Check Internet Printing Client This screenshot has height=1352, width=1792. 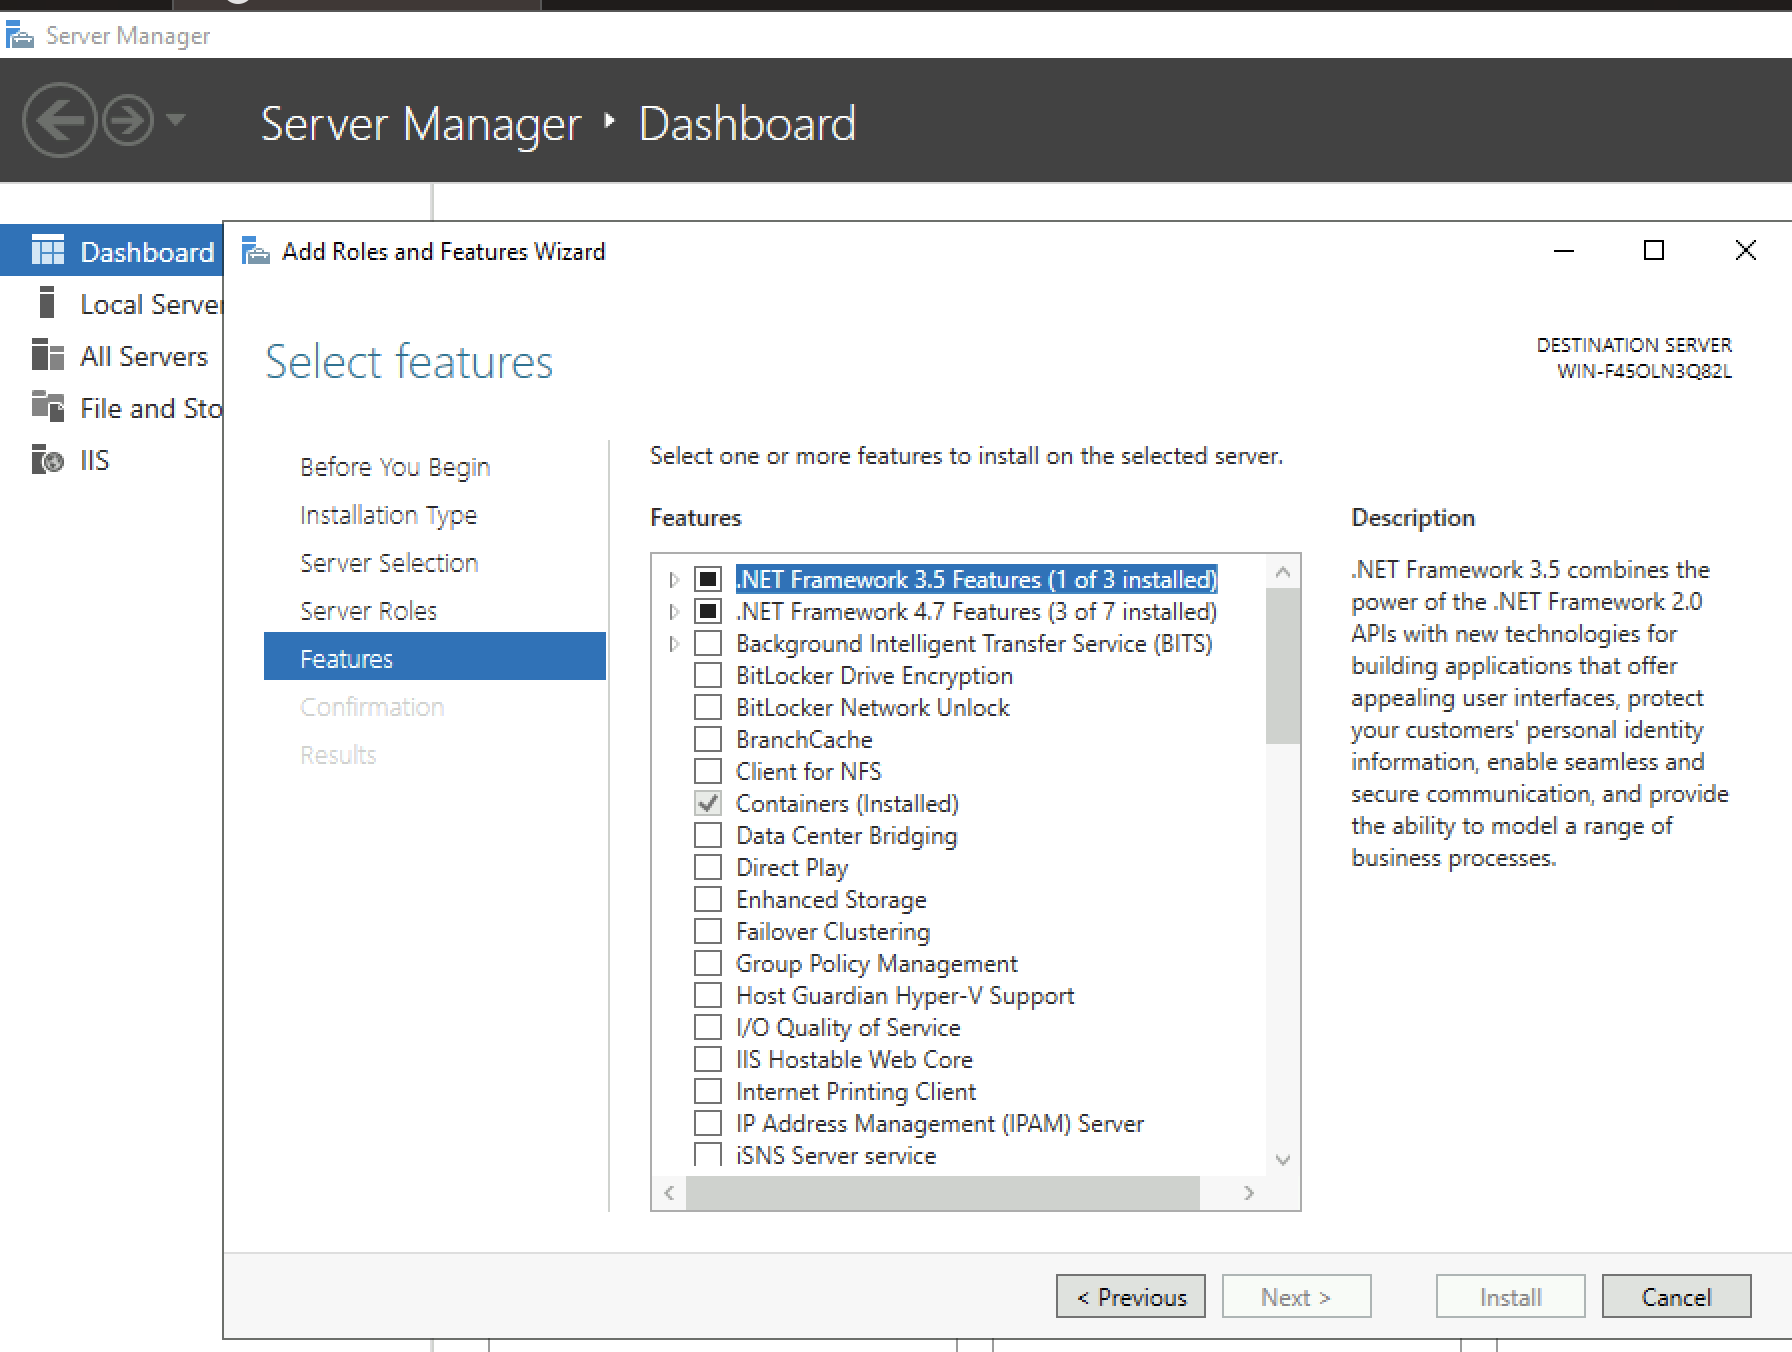(x=708, y=1091)
